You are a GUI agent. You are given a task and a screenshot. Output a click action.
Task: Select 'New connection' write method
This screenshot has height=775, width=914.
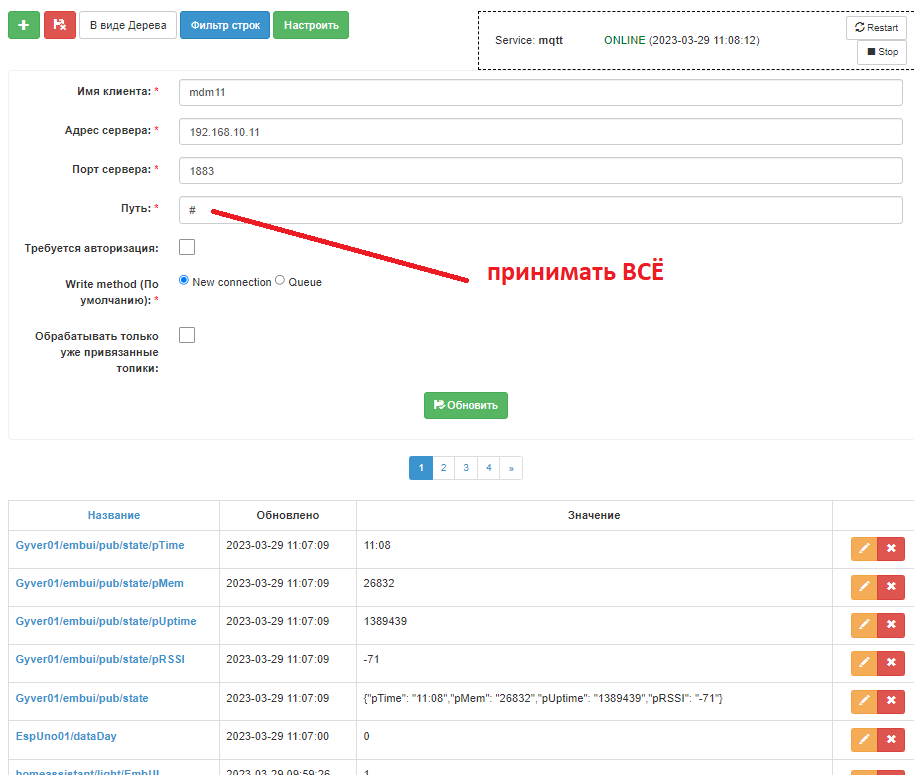[x=184, y=280]
